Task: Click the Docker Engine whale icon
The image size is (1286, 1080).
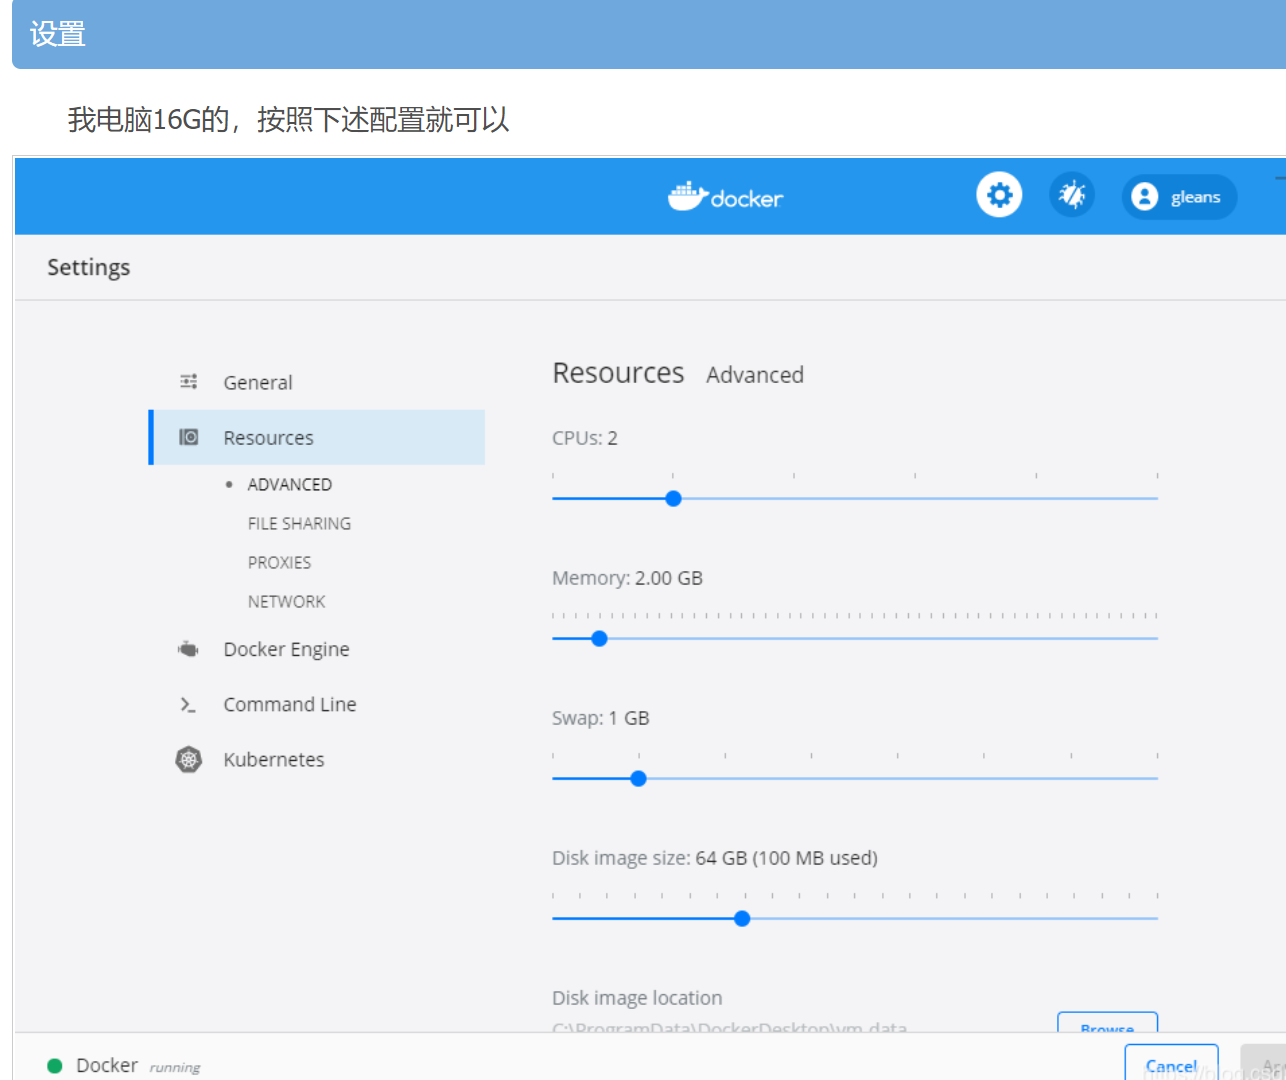Action: 188,649
